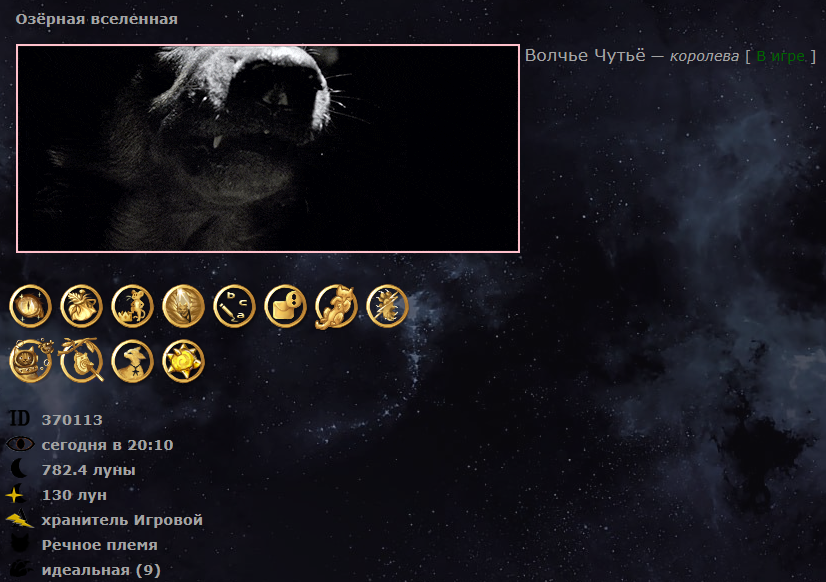Click the 'Озёрная вселенная' heading
Image resolution: width=826 pixels, height=582 pixels.
click(96, 19)
